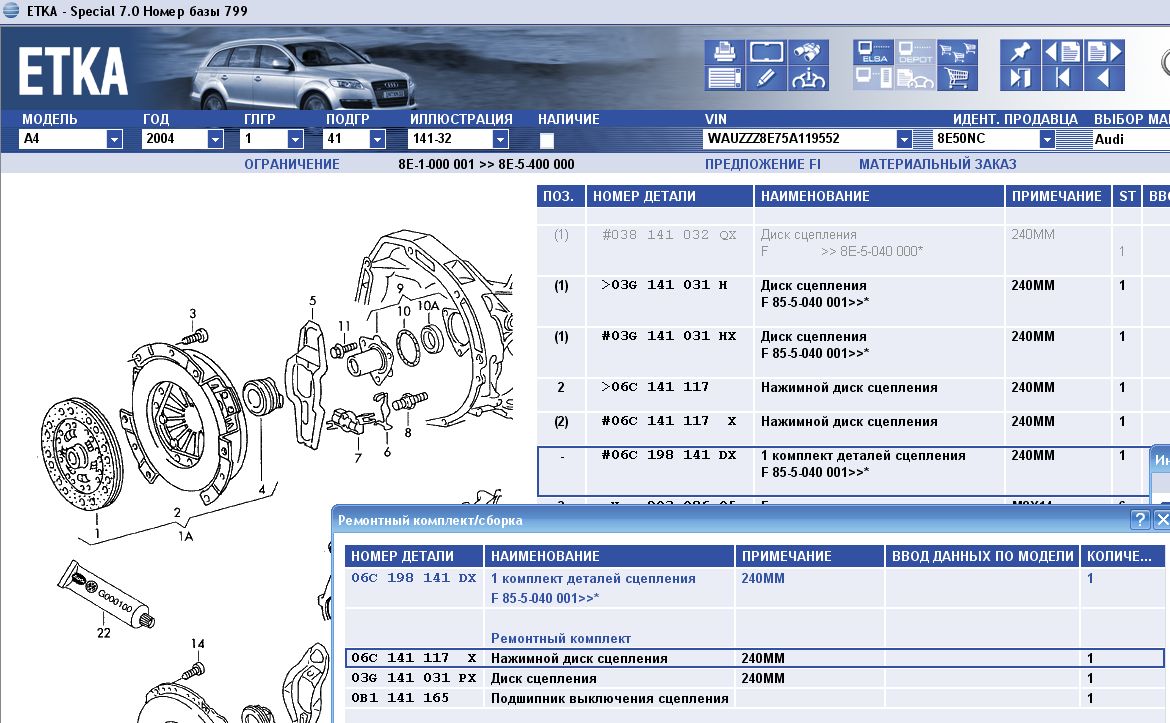Click 06C 198 141 DX in dialog header row

pyautogui.click(x=413, y=578)
